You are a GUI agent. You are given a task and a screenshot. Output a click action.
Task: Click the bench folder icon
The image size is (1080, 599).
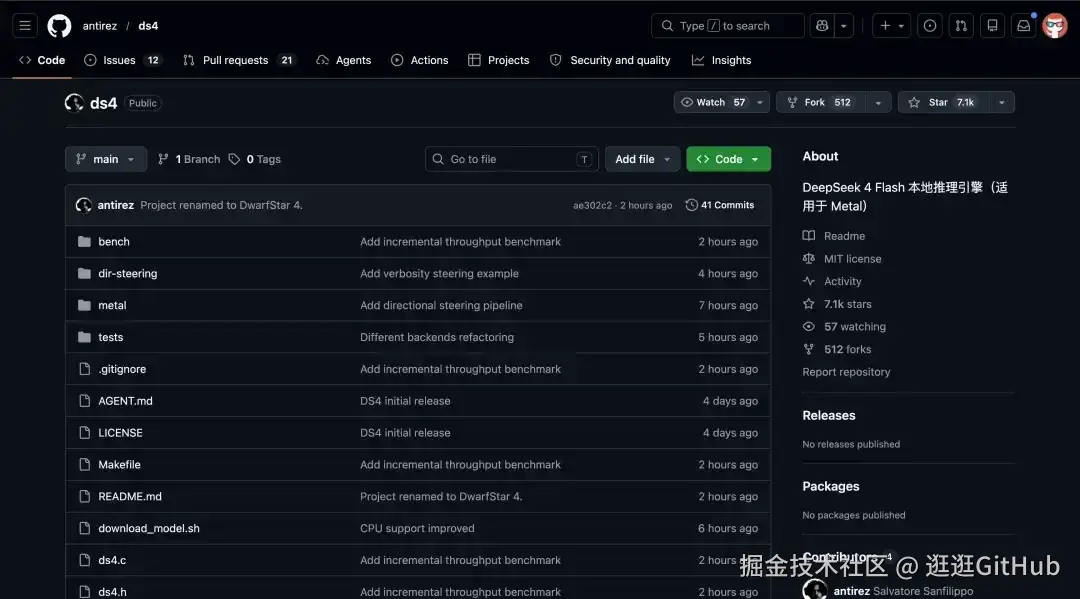84,242
